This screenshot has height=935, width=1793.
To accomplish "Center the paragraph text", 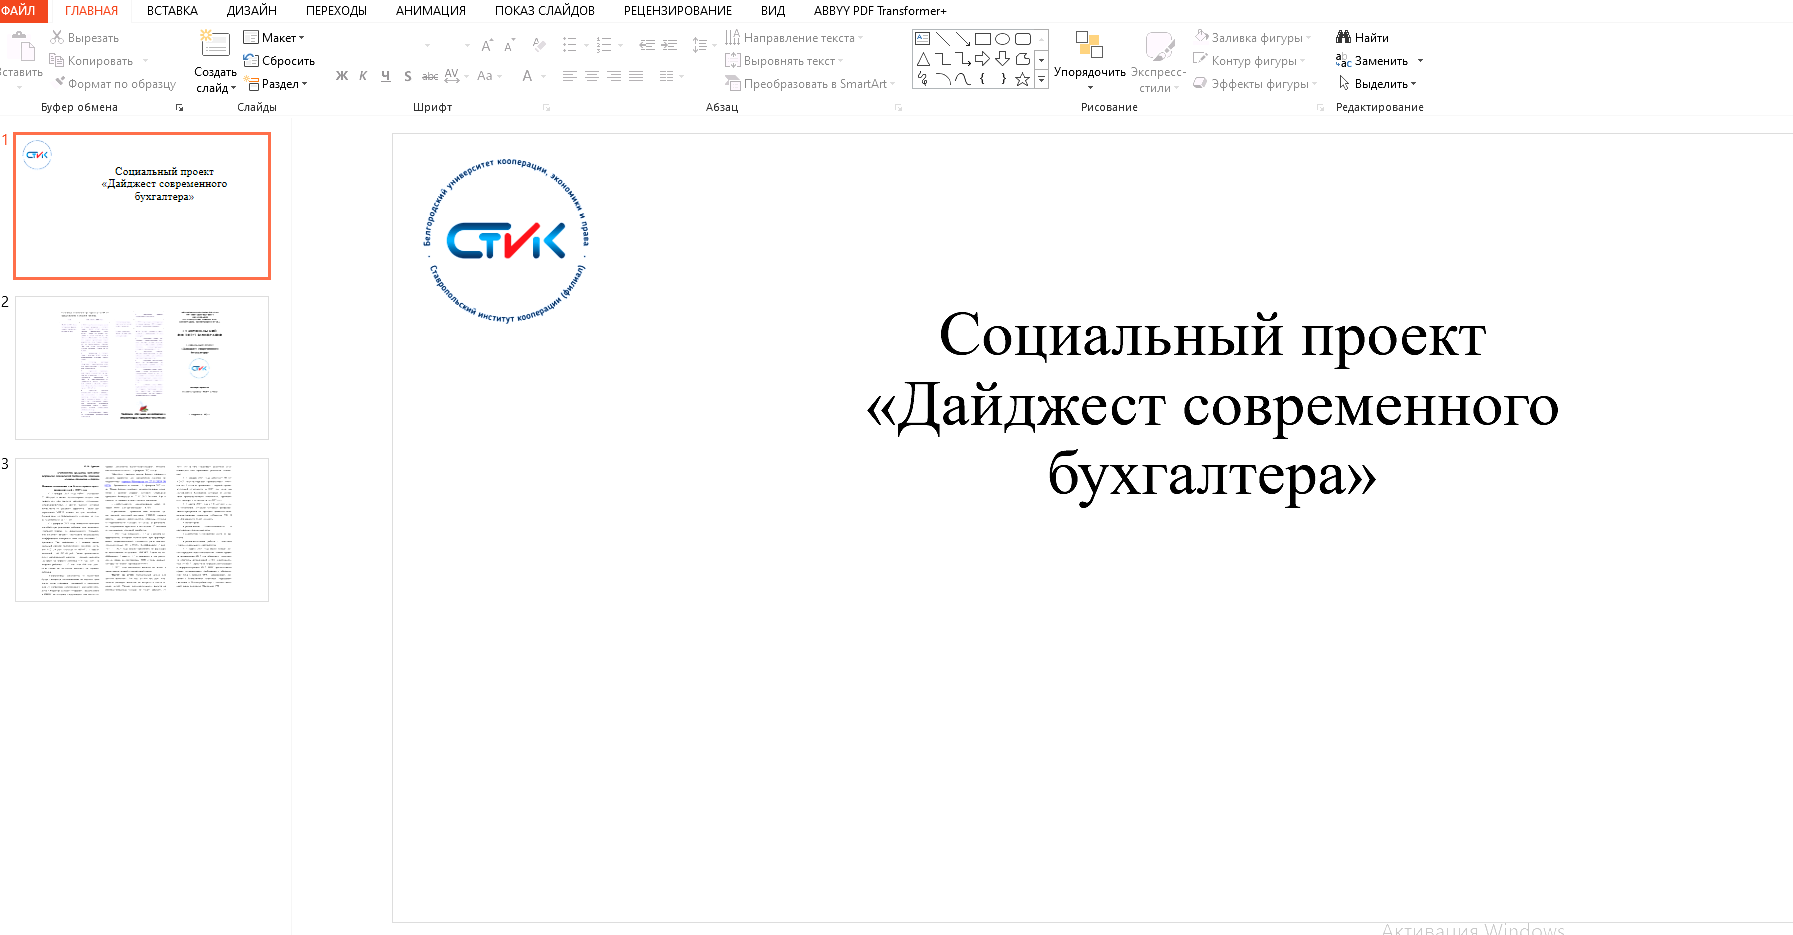I will 592,76.
